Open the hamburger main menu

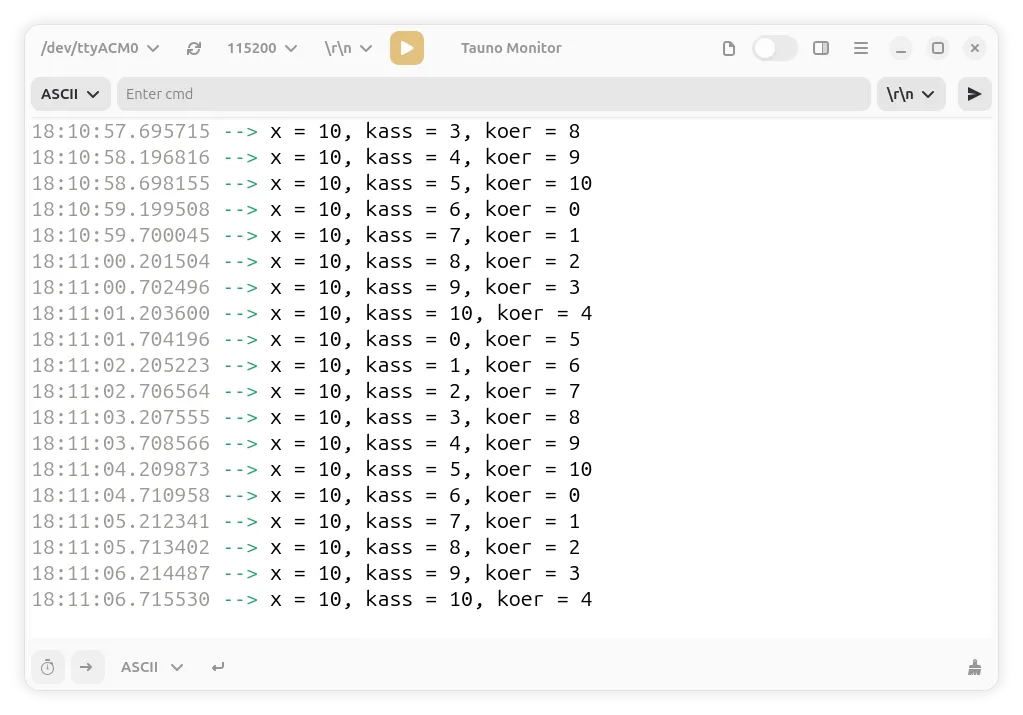(x=861, y=48)
